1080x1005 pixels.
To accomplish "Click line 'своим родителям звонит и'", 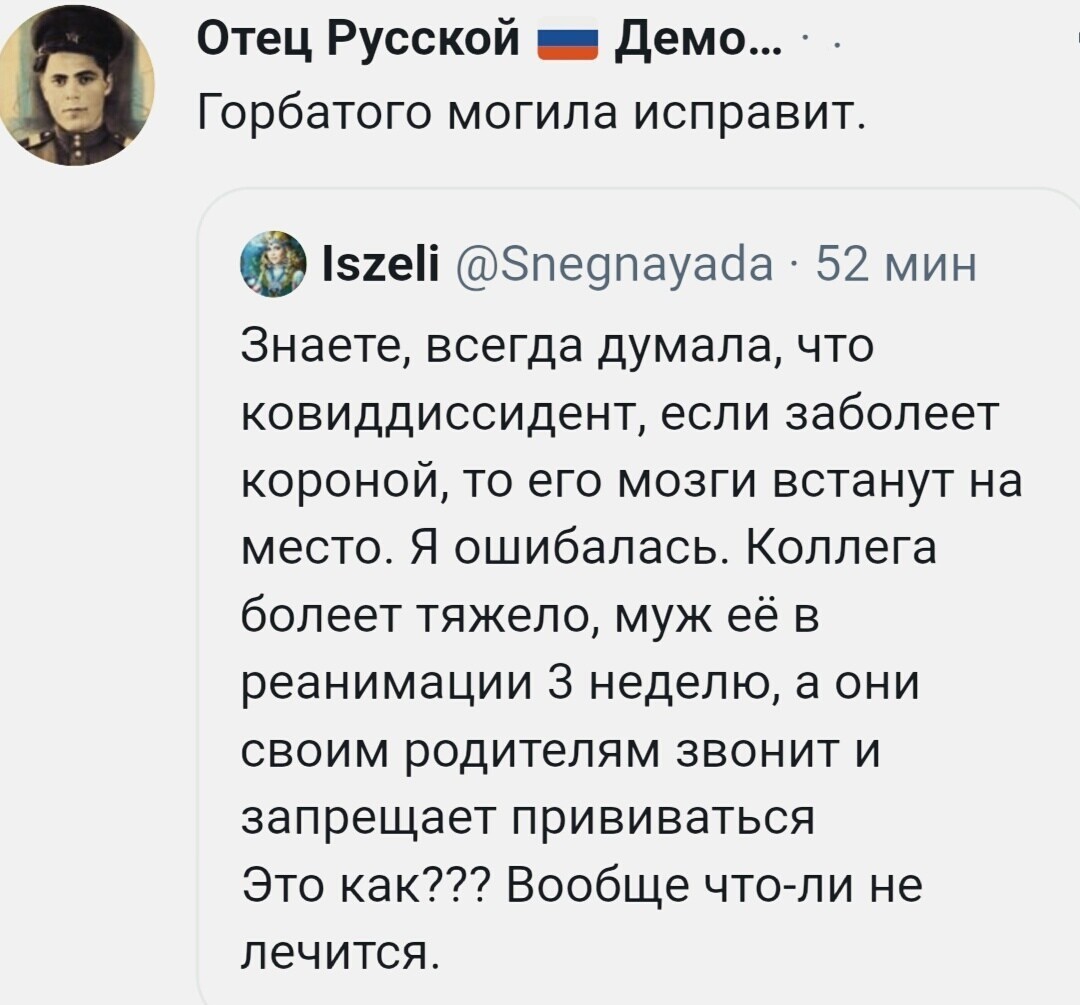I will point(561,752).
